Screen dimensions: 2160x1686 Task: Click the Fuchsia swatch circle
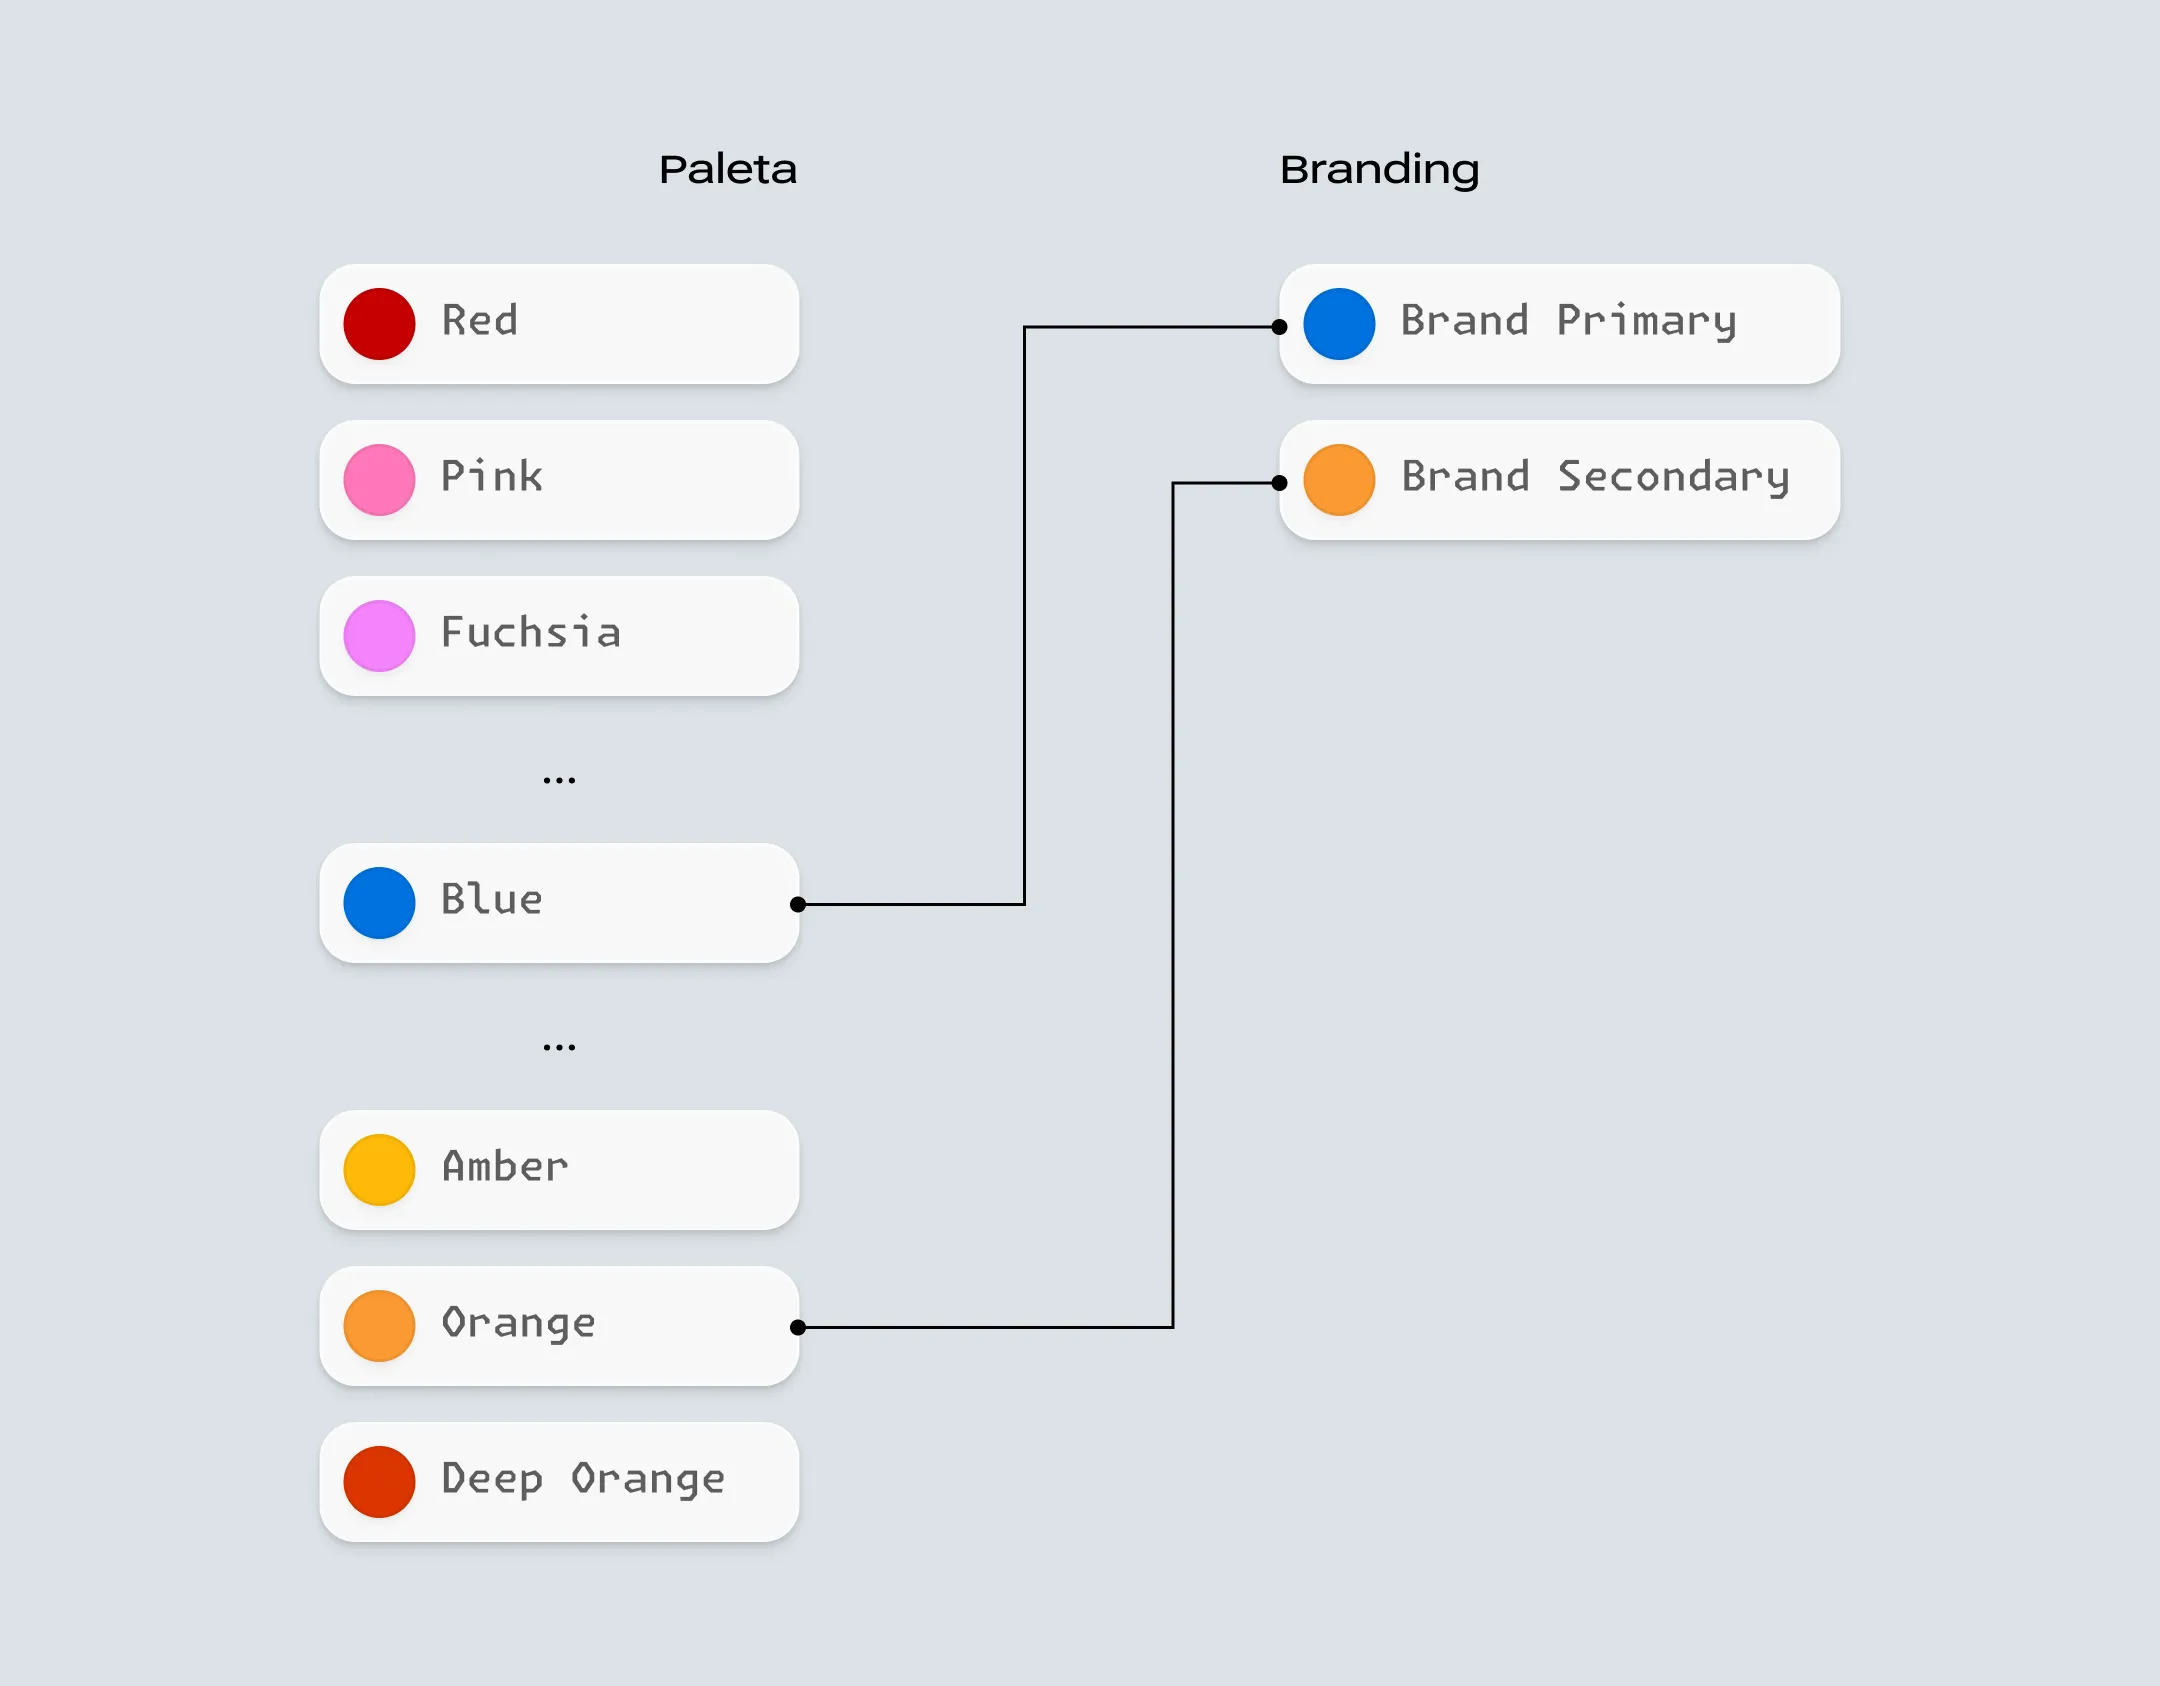click(379, 636)
